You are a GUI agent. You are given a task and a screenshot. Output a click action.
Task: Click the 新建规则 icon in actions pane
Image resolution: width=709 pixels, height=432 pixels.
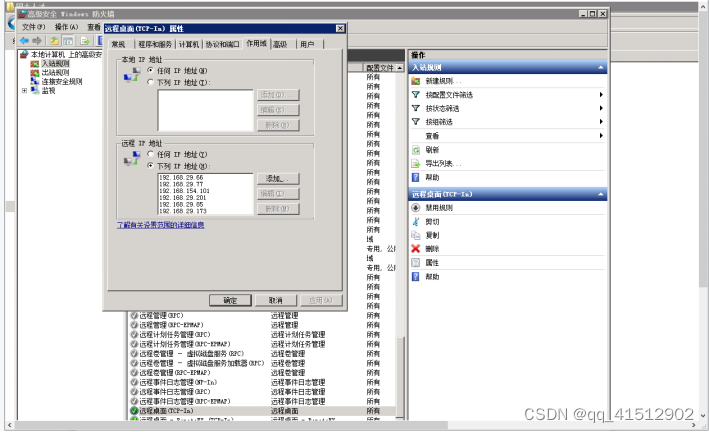pos(416,81)
